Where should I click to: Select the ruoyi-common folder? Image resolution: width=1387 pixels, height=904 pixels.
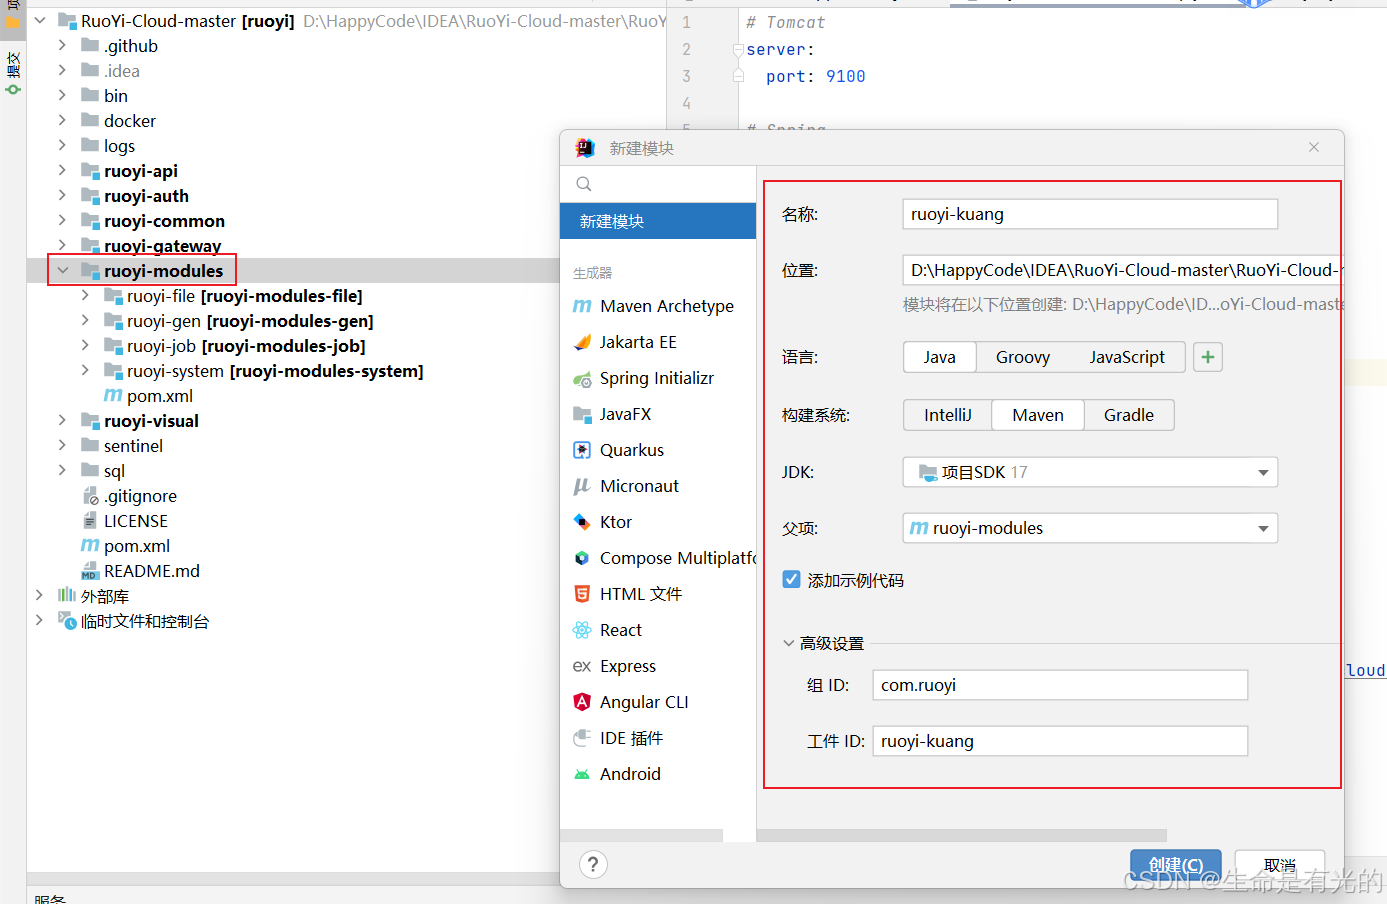[153, 221]
